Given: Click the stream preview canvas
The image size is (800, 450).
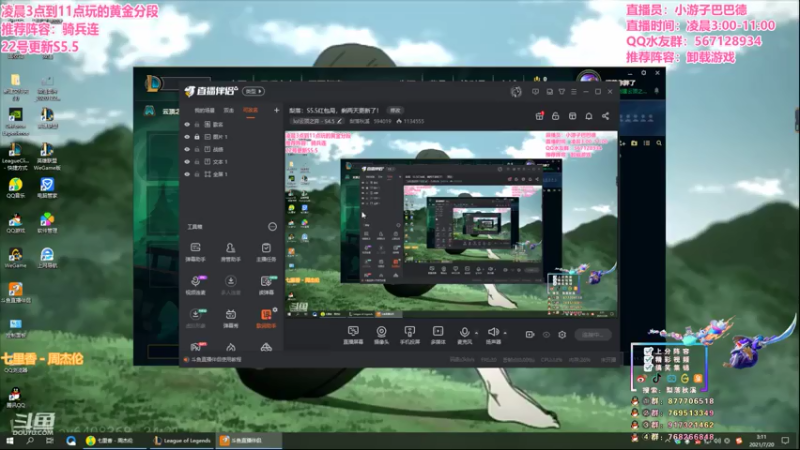Looking at the screenshot, I should pyautogui.click(x=451, y=224).
